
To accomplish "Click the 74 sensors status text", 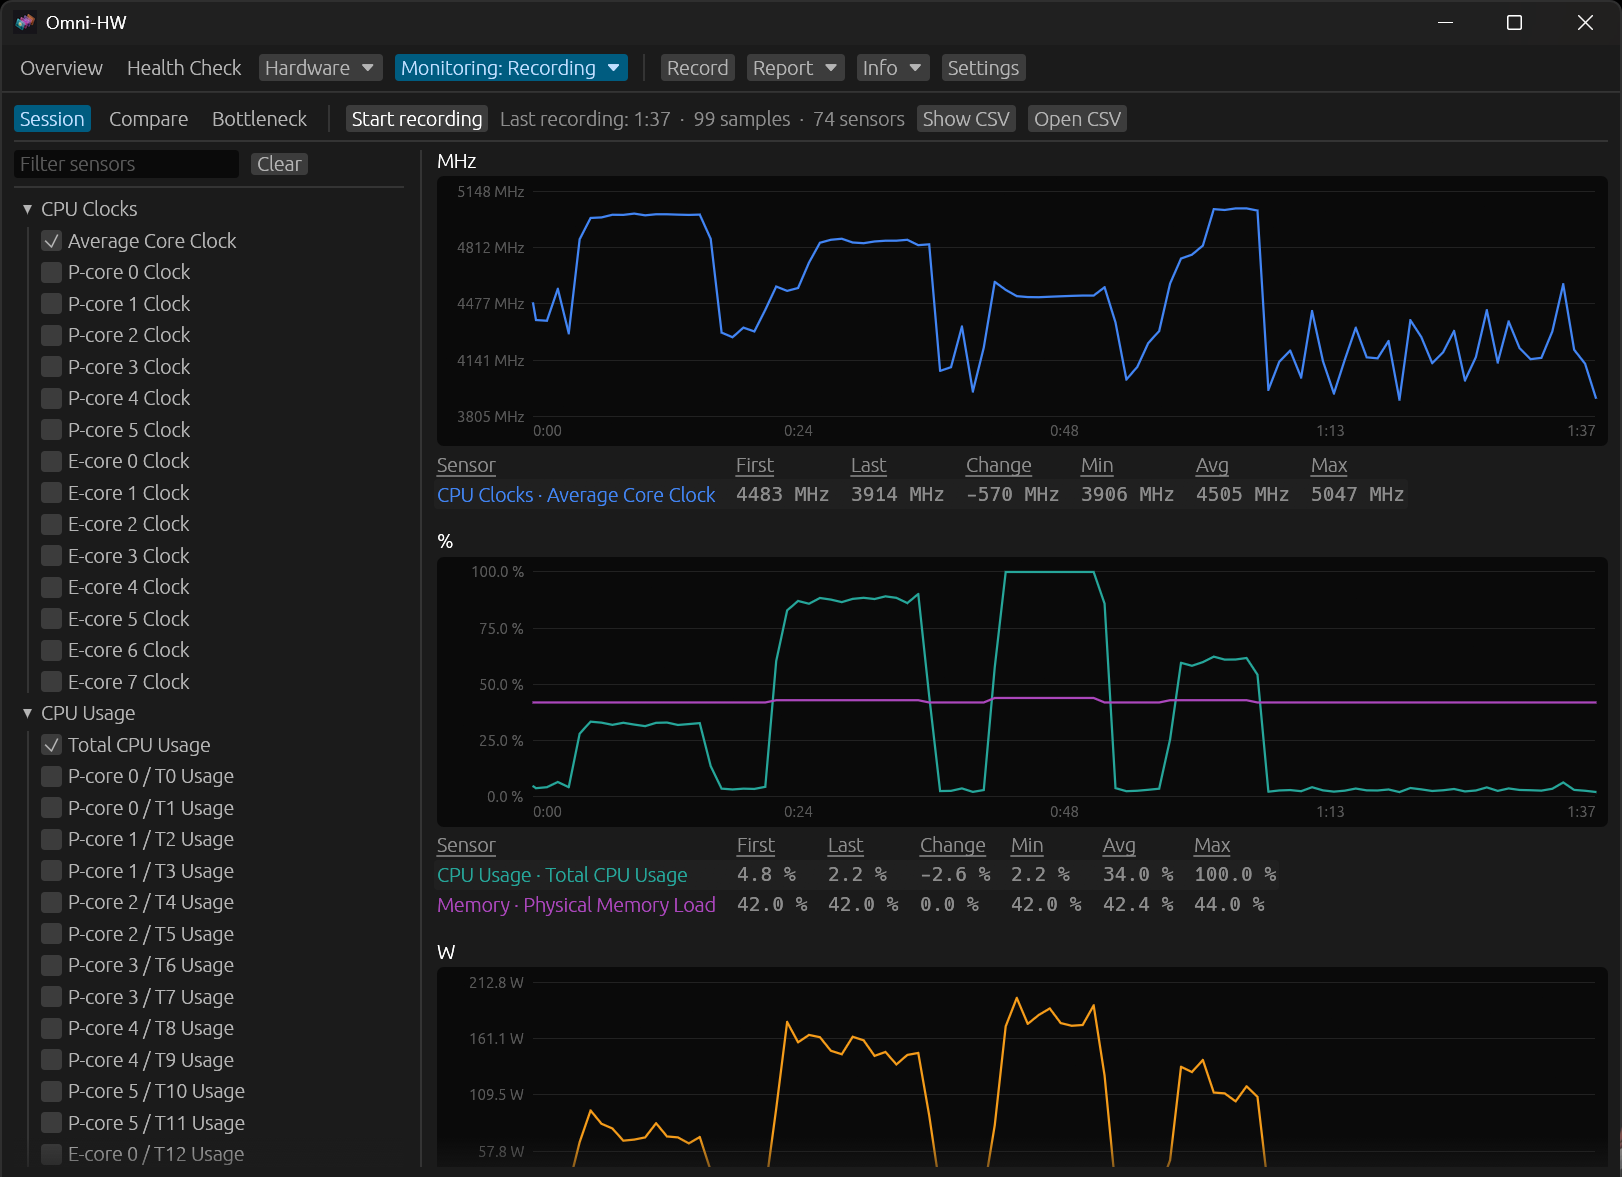I will tap(858, 119).
